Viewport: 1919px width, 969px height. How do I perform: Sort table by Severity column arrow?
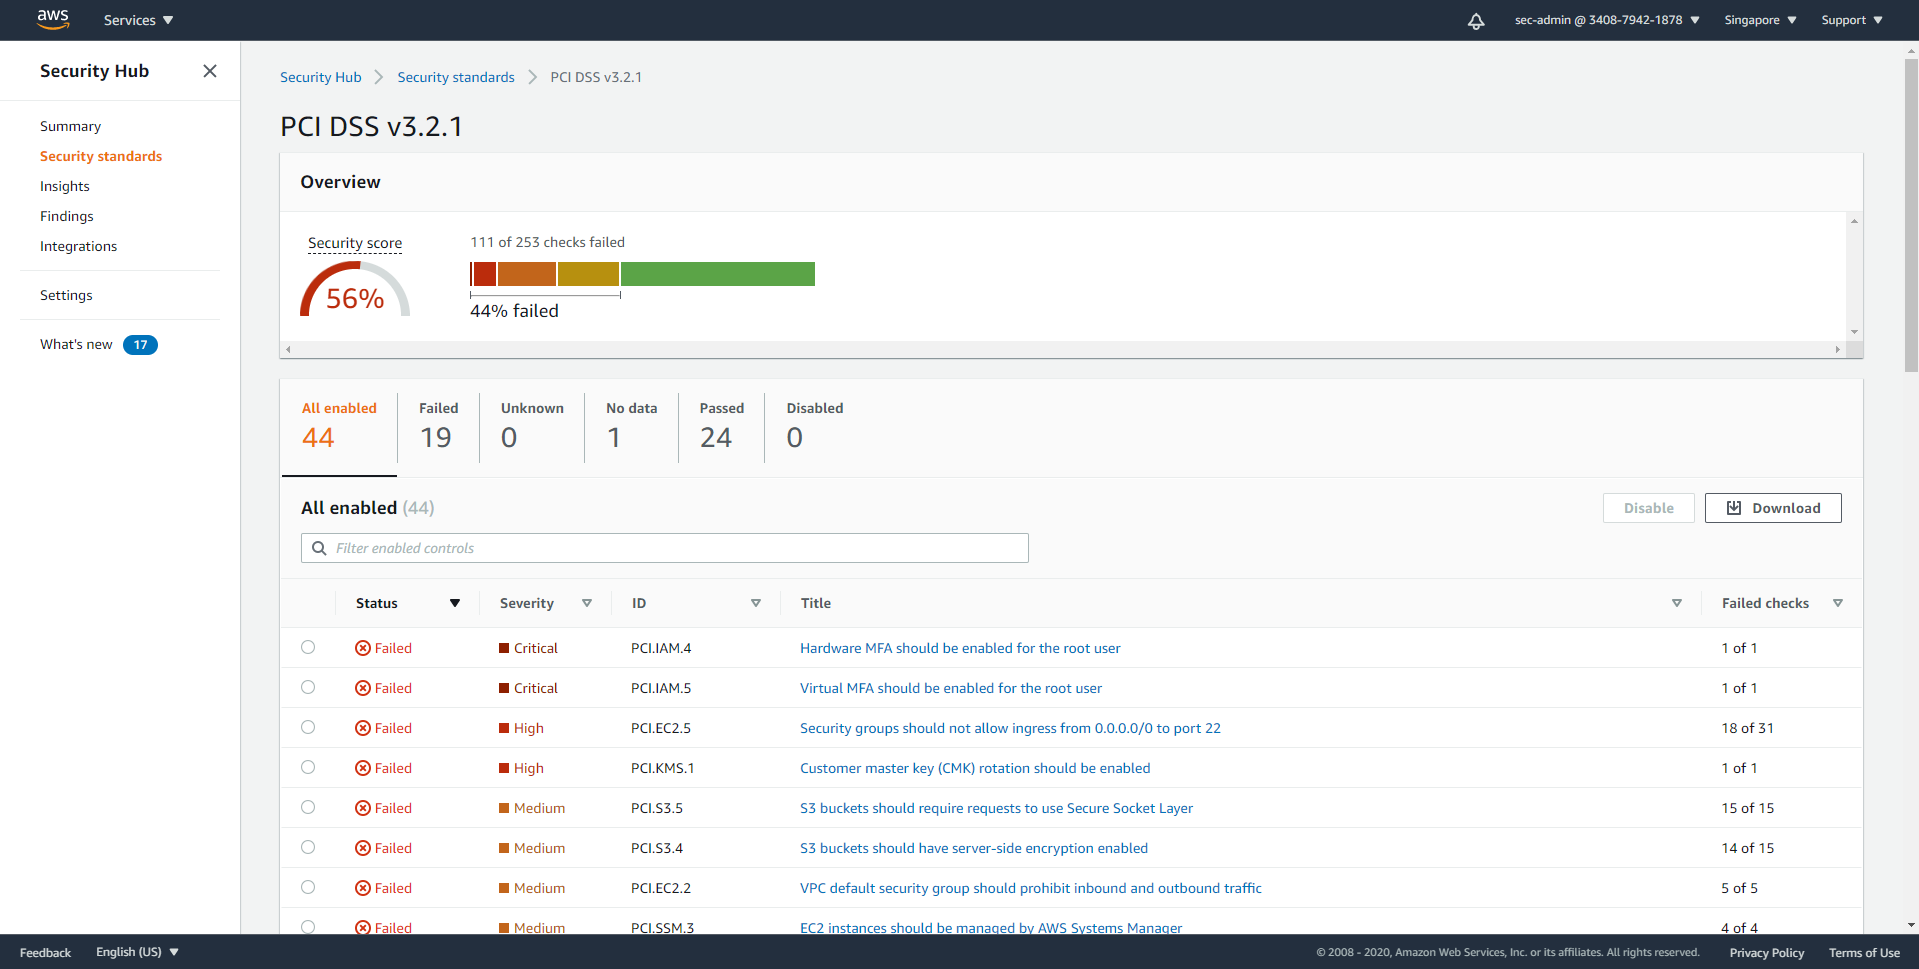click(x=587, y=603)
